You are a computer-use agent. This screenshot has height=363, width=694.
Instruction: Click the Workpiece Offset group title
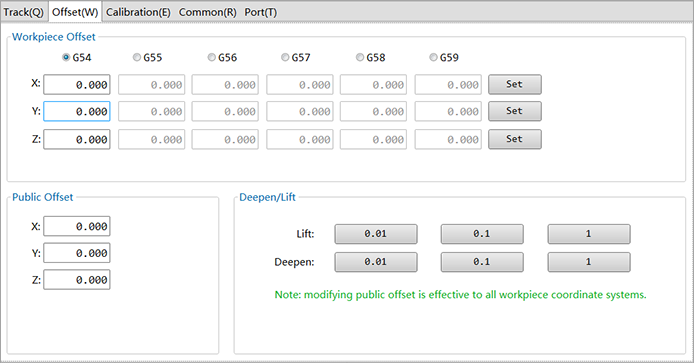point(54,37)
